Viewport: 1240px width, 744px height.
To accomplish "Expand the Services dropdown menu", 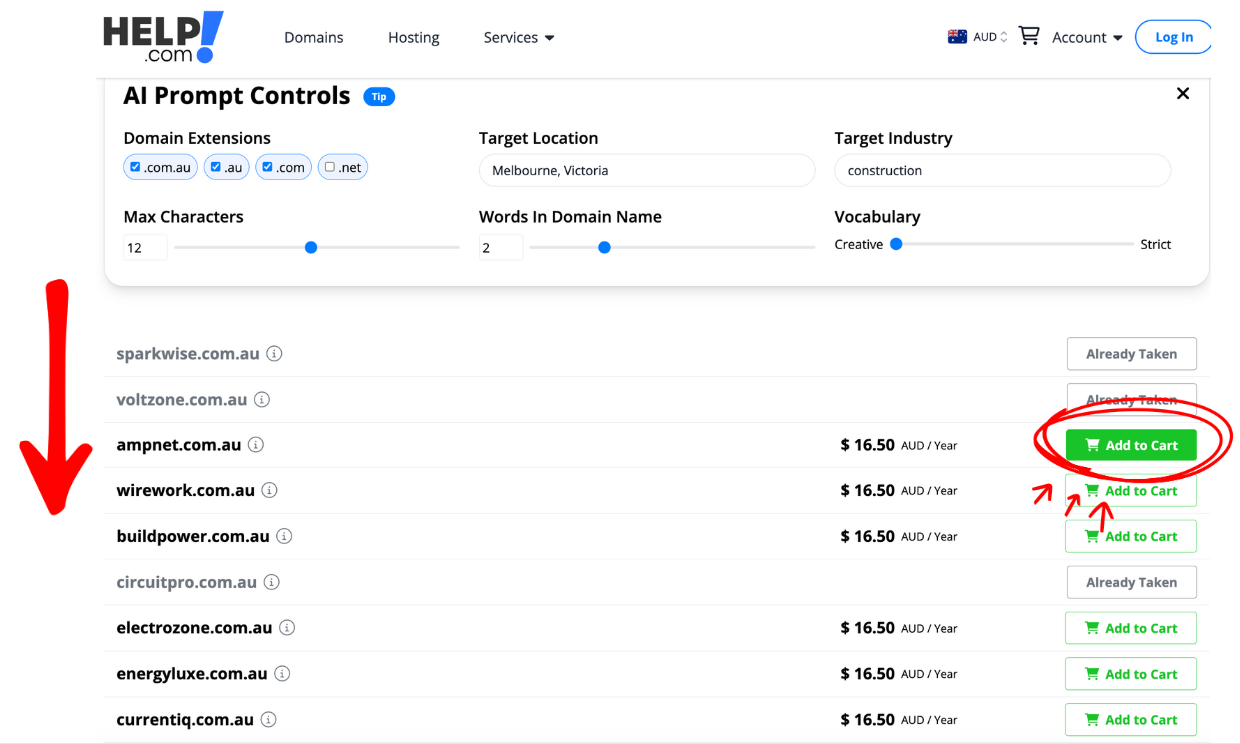I will coord(518,38).
